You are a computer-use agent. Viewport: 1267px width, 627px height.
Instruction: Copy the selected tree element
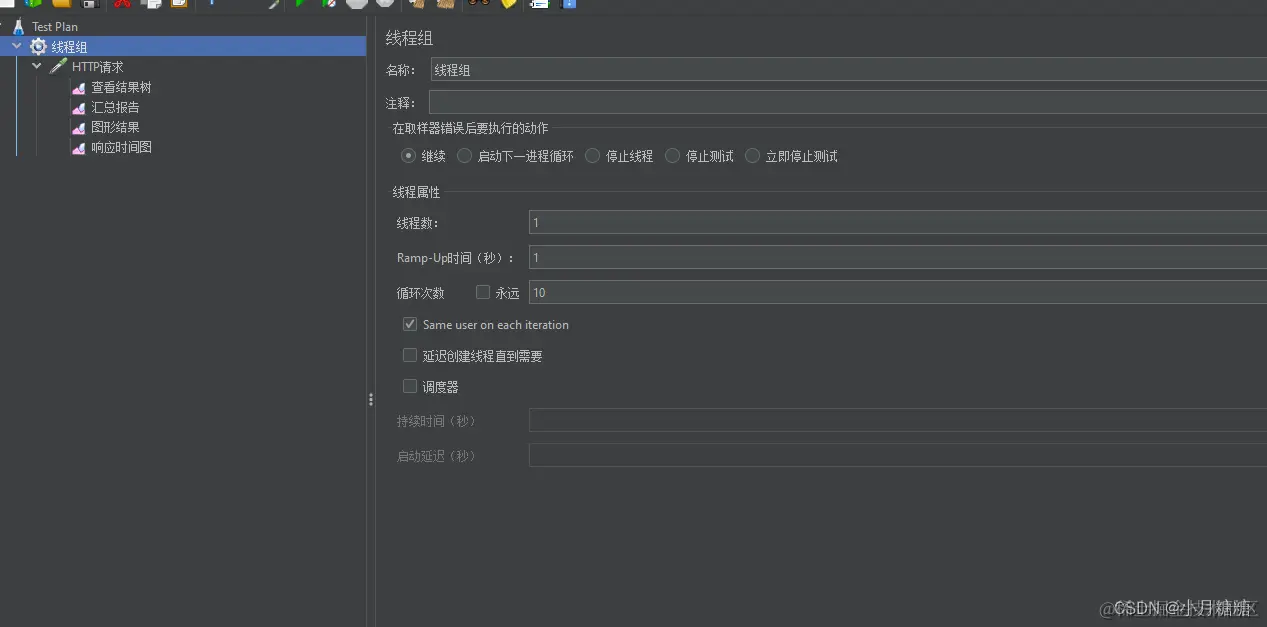pos(151,5)
